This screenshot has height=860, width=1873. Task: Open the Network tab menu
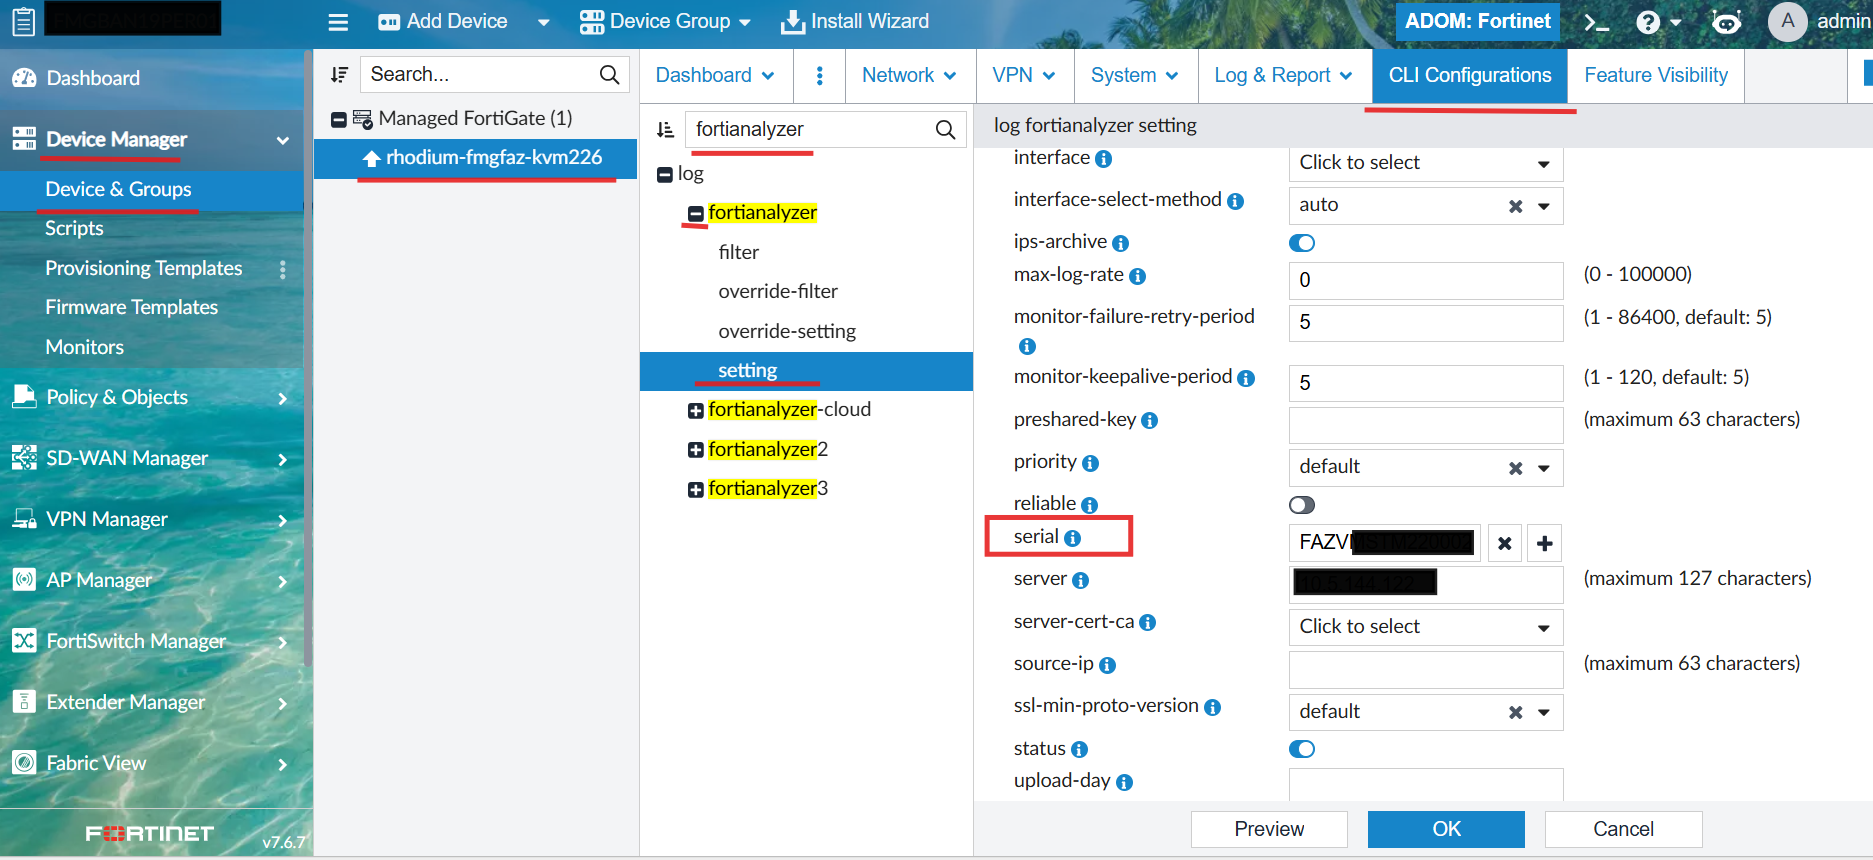pyautogui.click(x=909, y=75)
